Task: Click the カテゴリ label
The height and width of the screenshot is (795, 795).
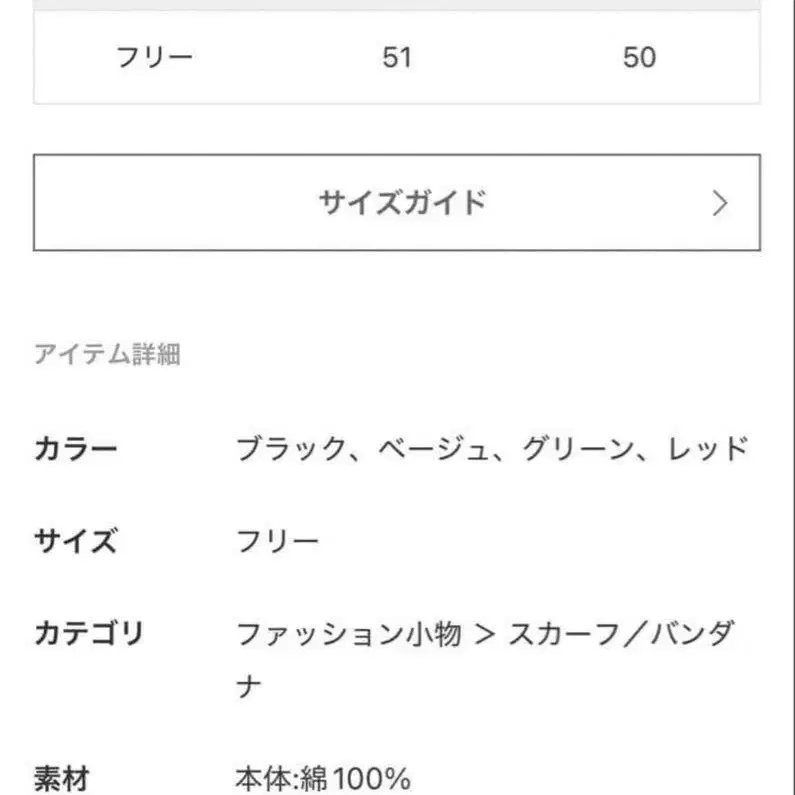Action: [90, 633]
